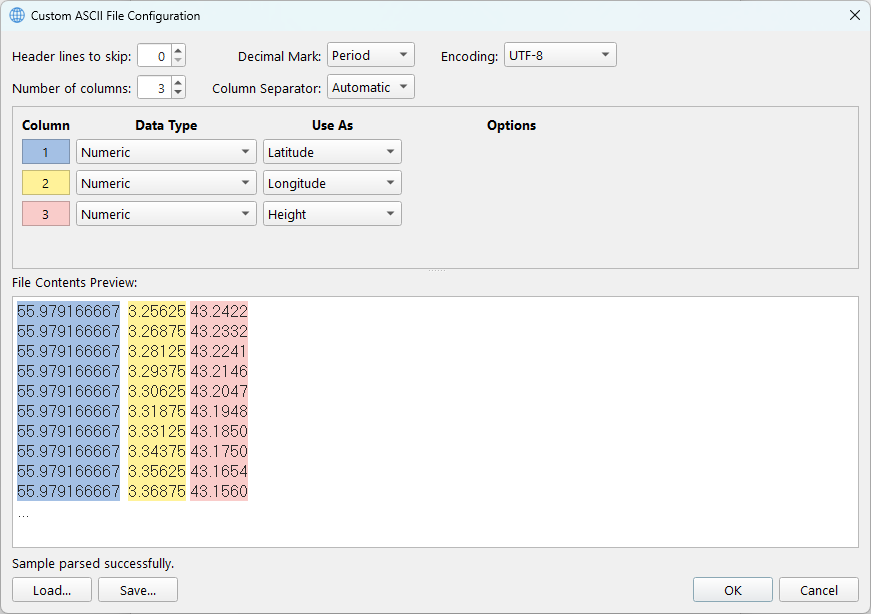This screenshot has height=614, width=871.
Task: Open the Decimal Mark dropdown
Action: coord(371,55)
